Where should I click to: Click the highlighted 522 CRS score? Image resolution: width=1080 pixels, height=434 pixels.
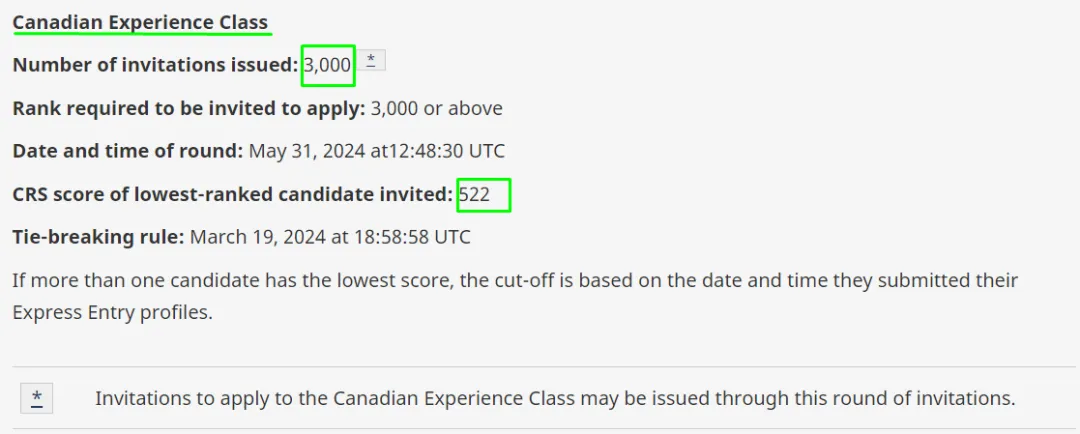tap(475, 194)
